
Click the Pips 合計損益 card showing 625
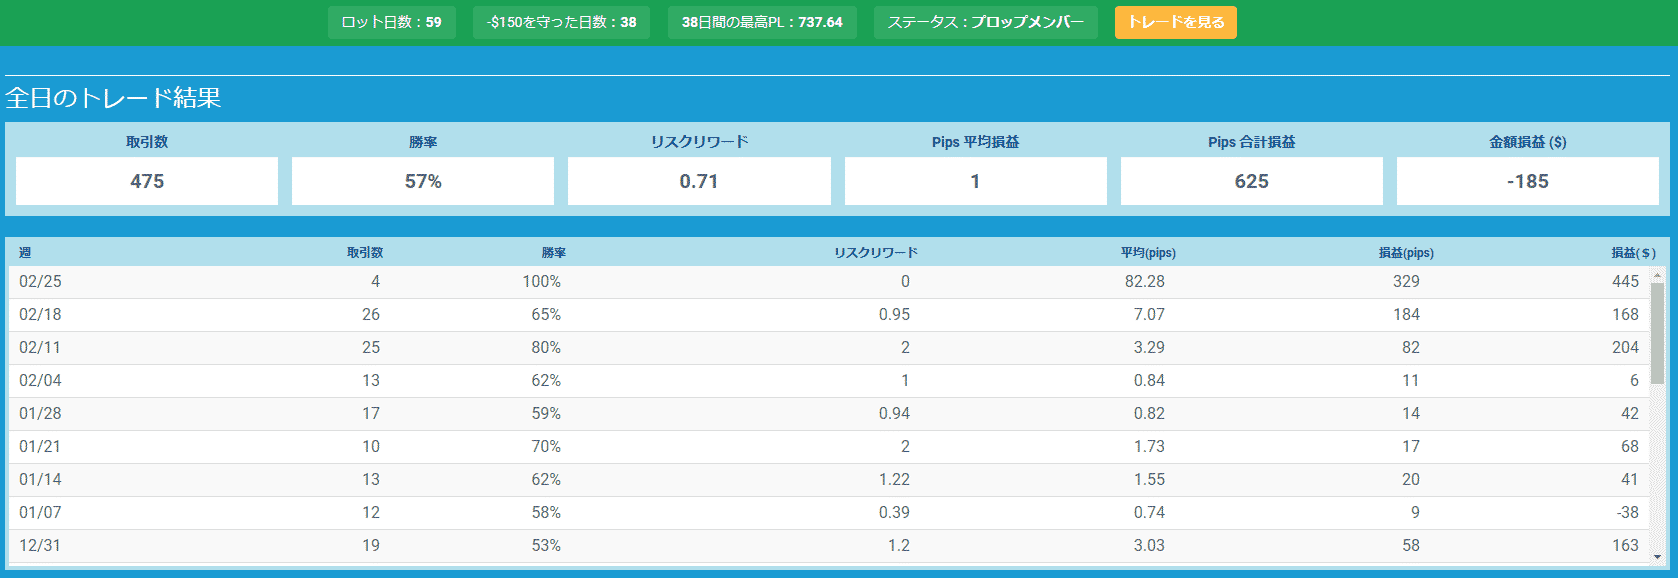[x=1252, y=181]
